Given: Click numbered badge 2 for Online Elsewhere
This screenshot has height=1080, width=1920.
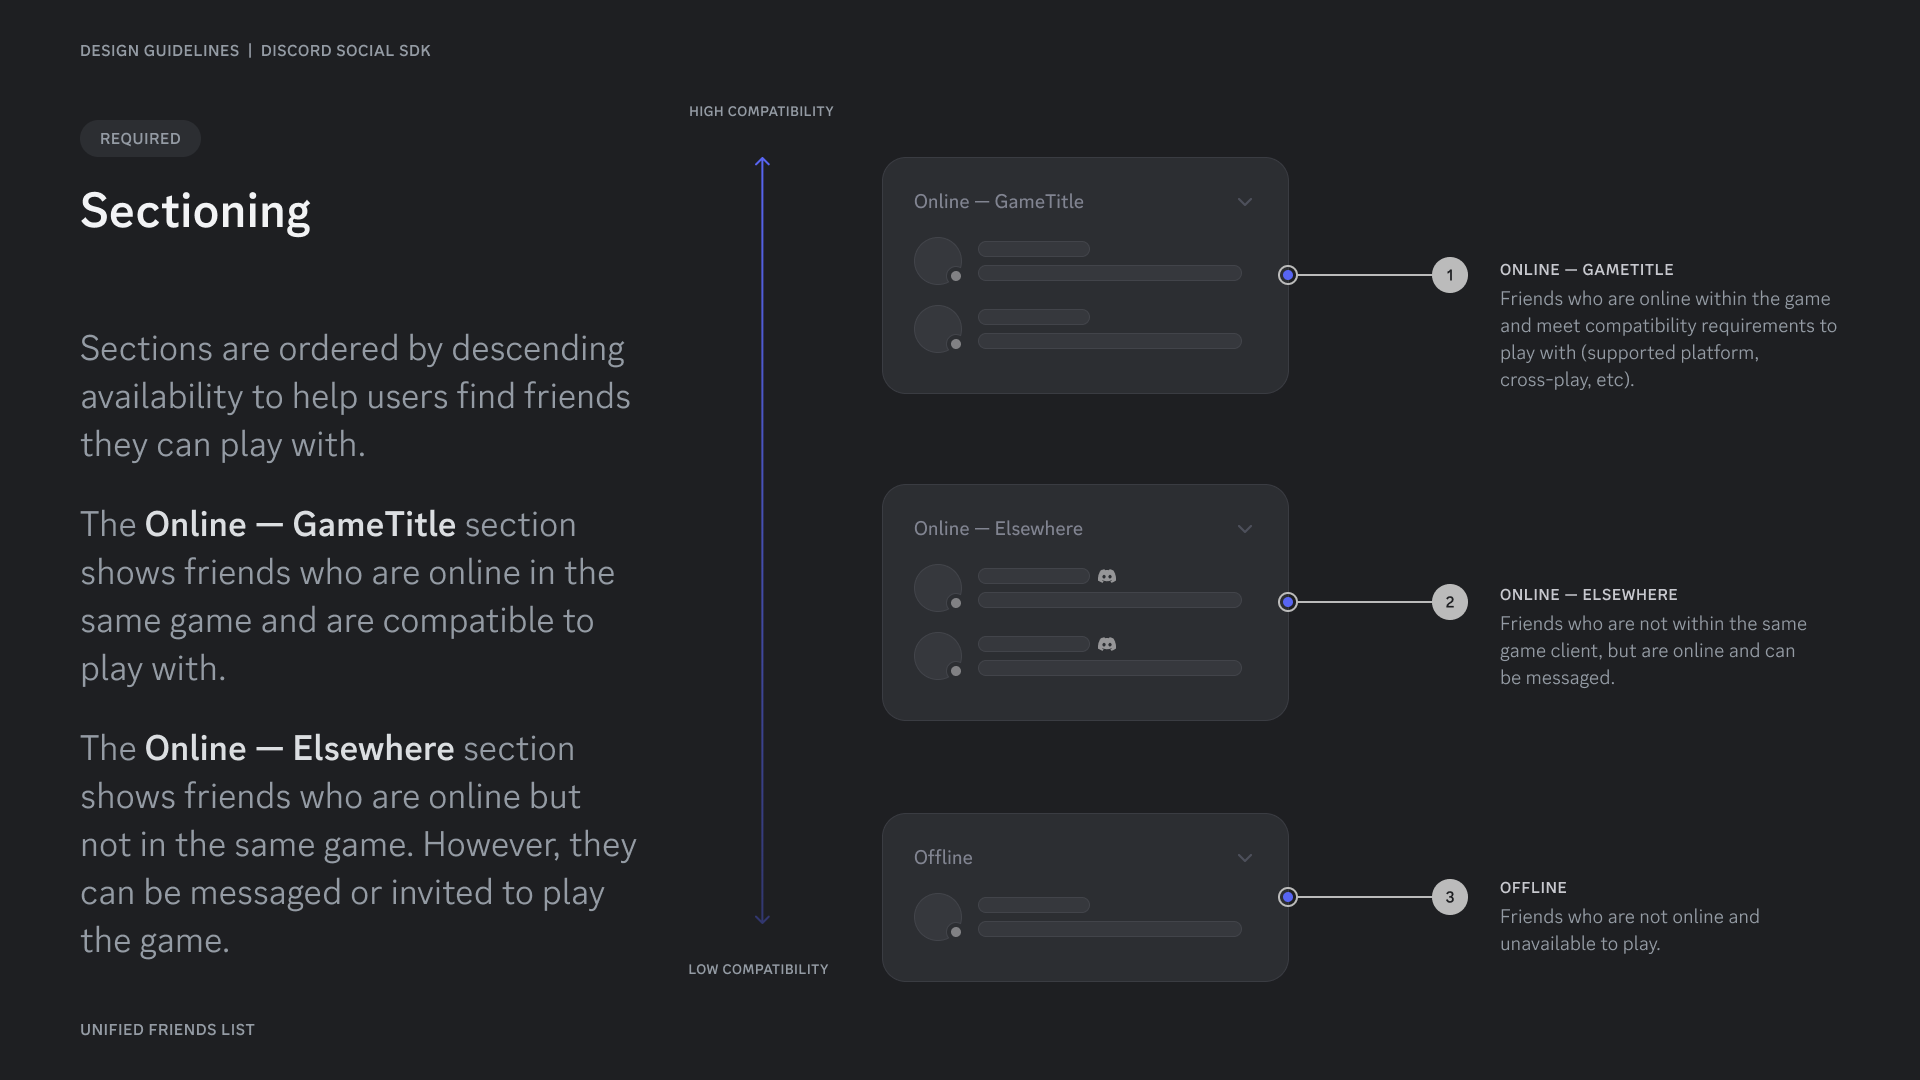Looking at the screenshot, I should pos(1449,602).
